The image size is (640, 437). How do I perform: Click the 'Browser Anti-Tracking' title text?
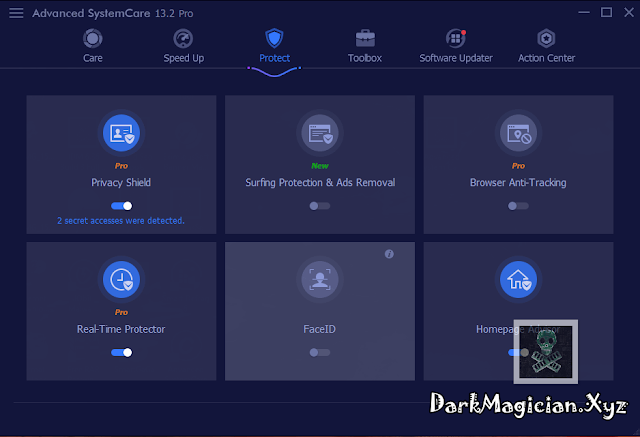[518, 182]
